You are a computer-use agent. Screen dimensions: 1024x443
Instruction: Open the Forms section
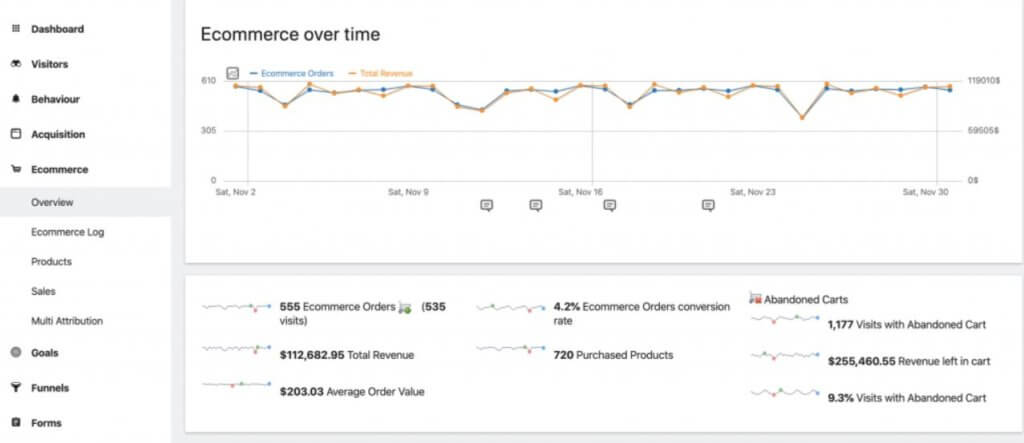click(x=46, y=423)
